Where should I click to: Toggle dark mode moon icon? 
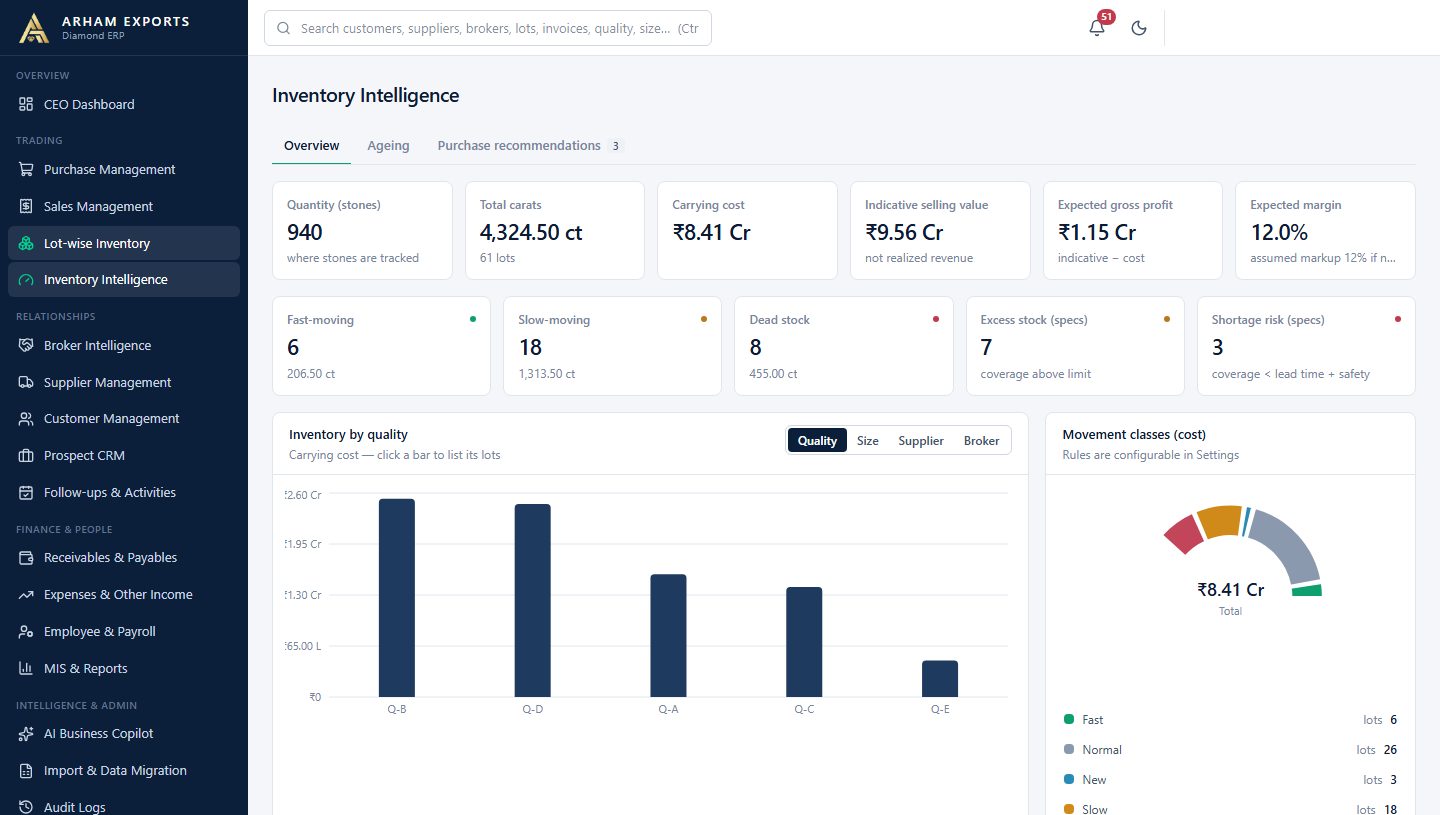click(x=1138, y=28)
